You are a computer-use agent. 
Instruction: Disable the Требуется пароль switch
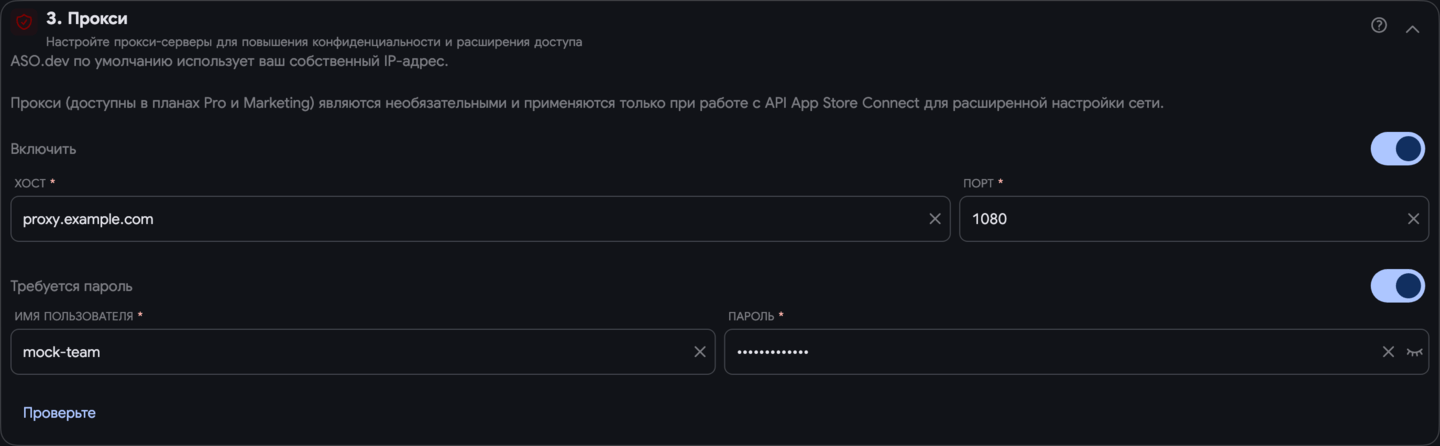1397,286
